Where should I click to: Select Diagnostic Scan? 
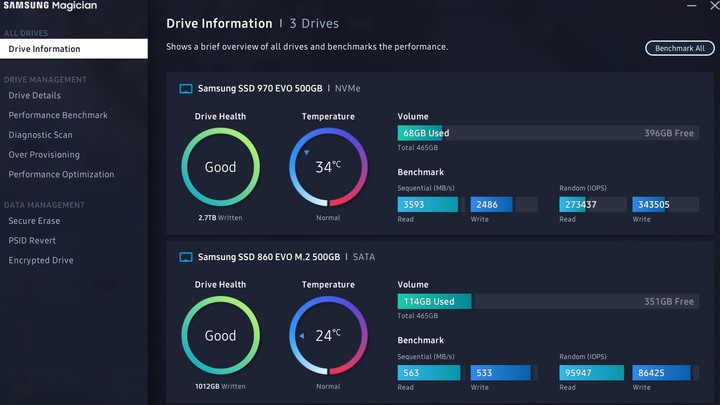coord(40,135)
